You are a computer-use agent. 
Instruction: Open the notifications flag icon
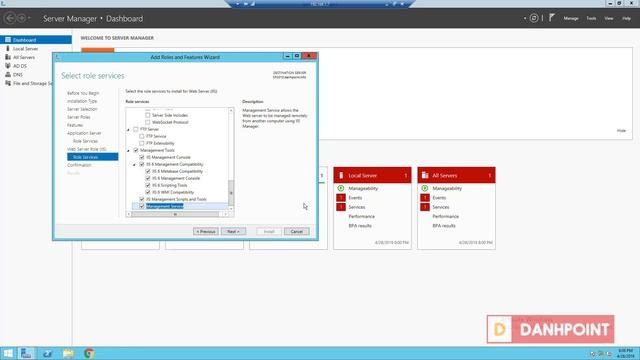(552, 18)
